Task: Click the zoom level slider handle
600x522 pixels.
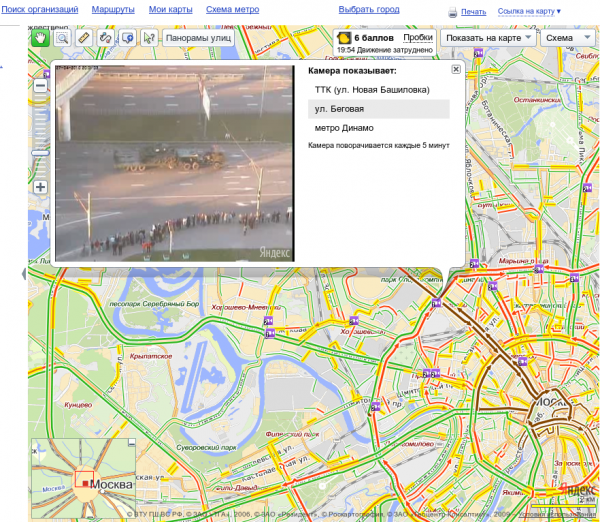Action: tap(41, 152)
